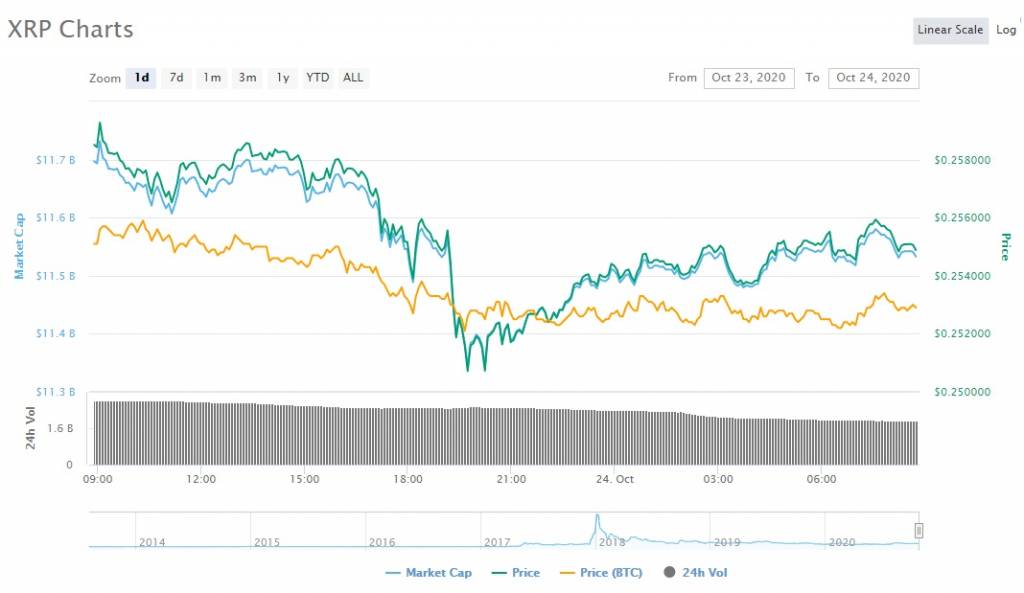Viewport: 1024px width, 593px height.
Task: Select the YTD zoom option
Action: coord(318,78)
